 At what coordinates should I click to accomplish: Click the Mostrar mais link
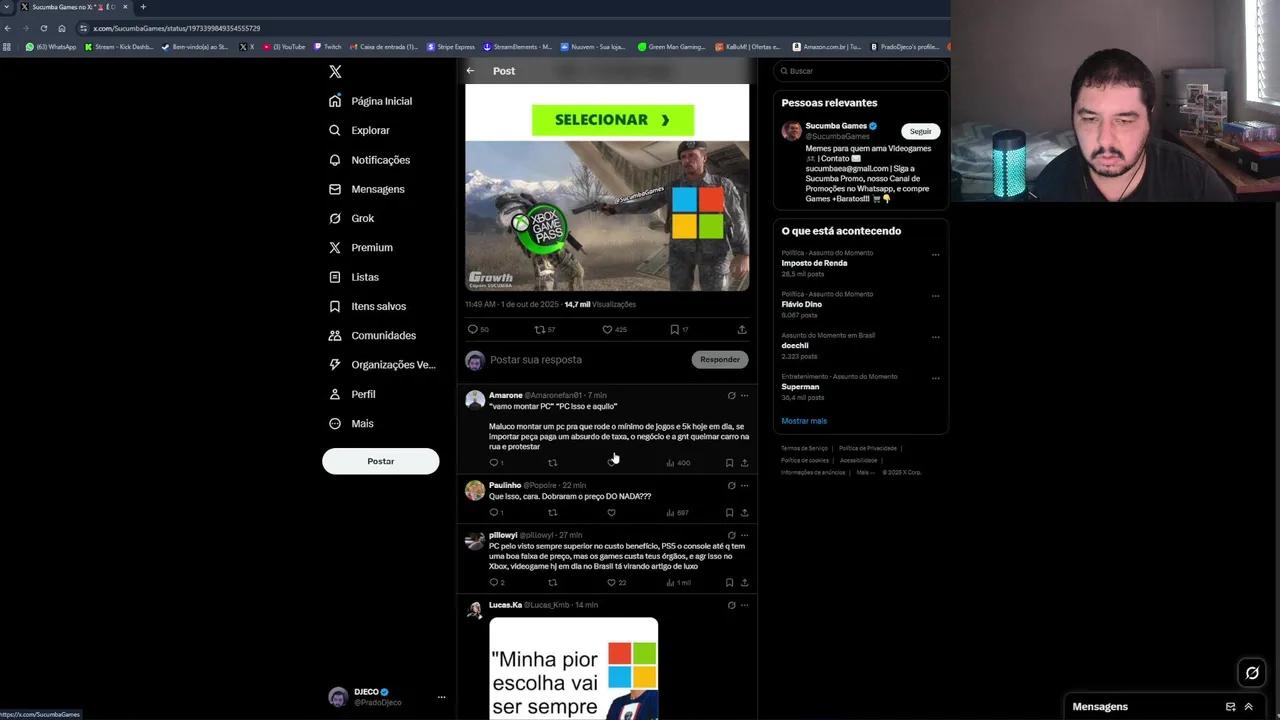click(x=804, y=421)
